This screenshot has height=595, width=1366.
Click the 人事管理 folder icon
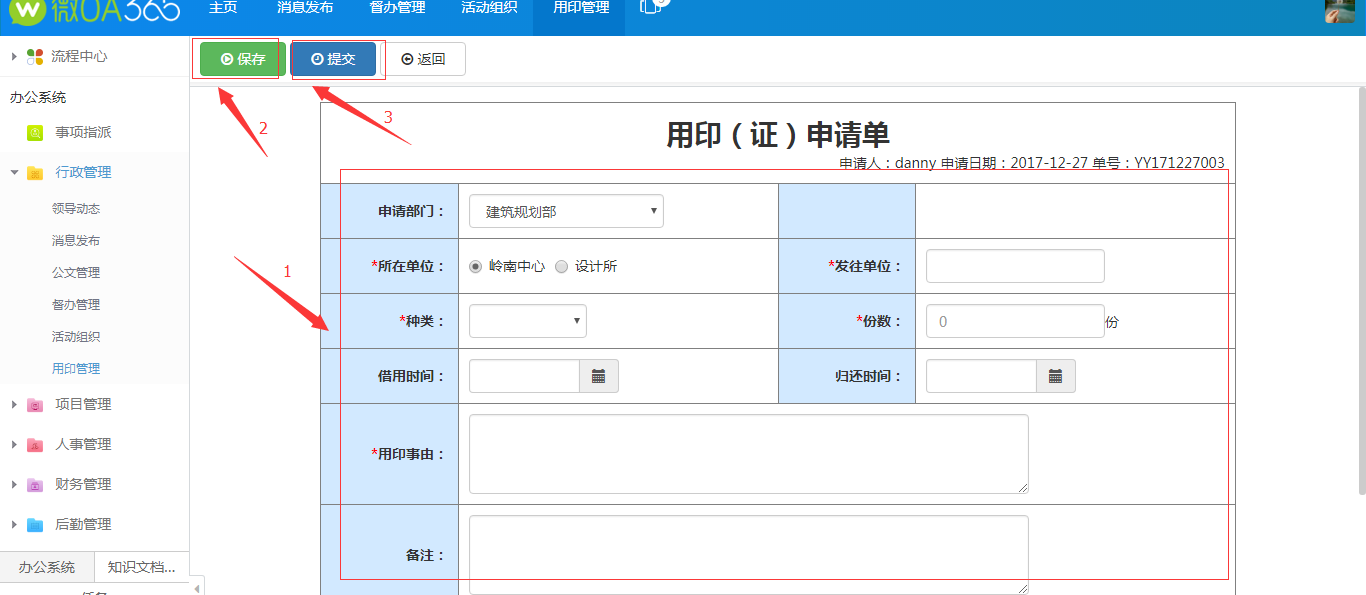(35, 445)
